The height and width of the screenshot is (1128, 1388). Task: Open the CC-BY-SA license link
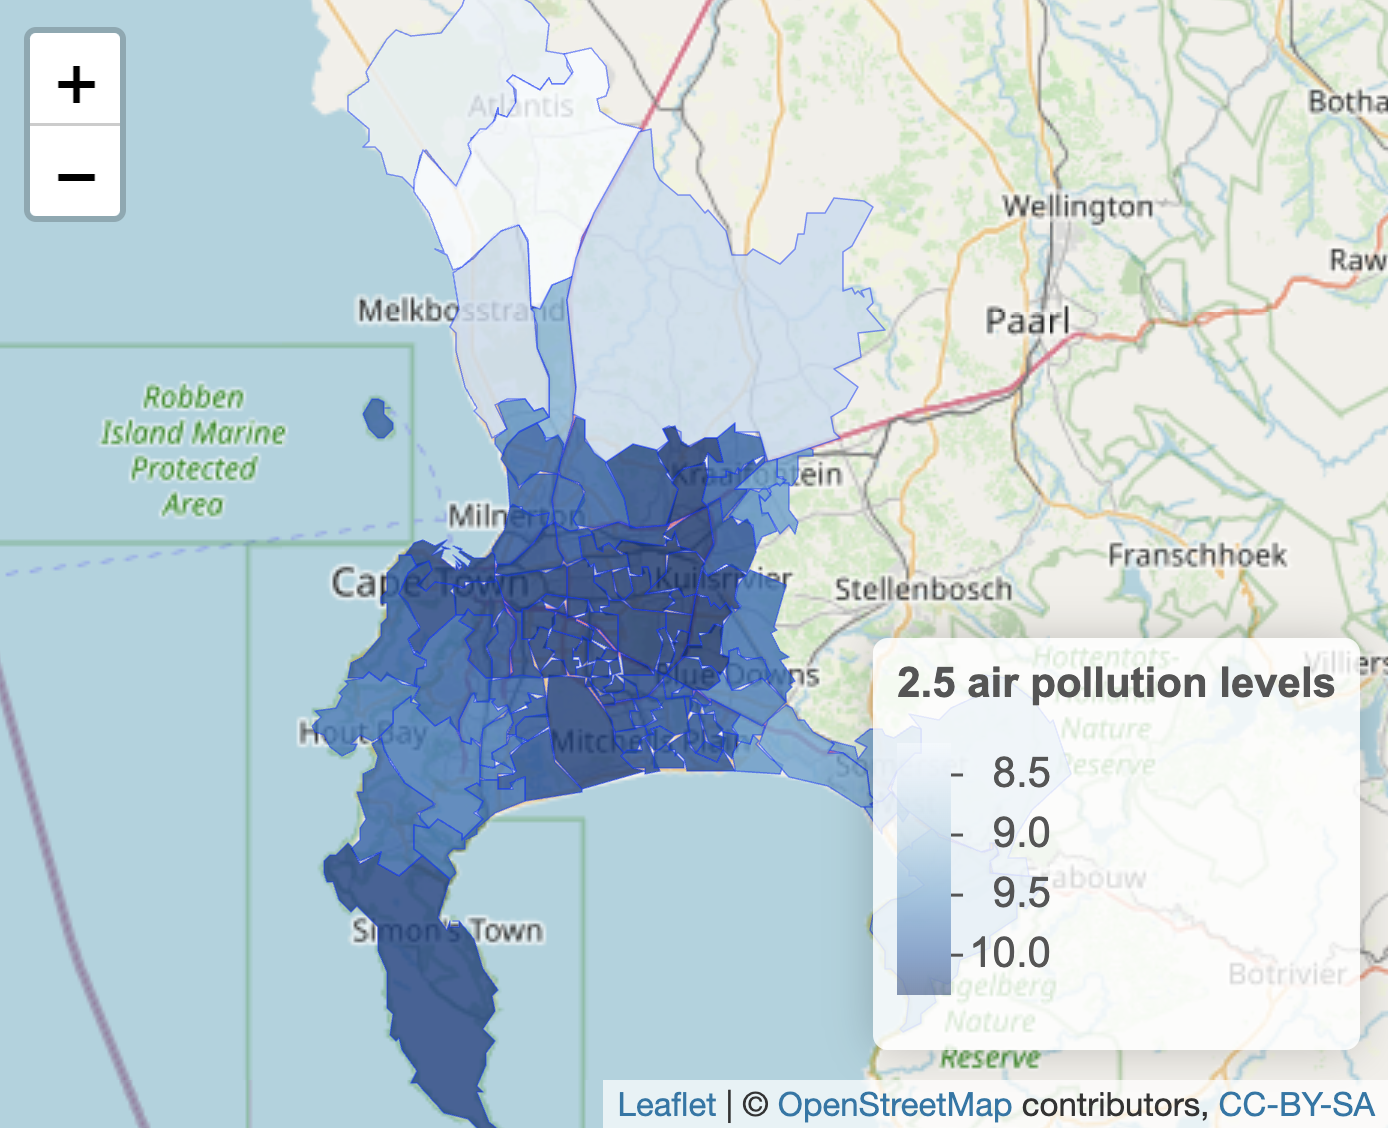click(1296, 1104)
